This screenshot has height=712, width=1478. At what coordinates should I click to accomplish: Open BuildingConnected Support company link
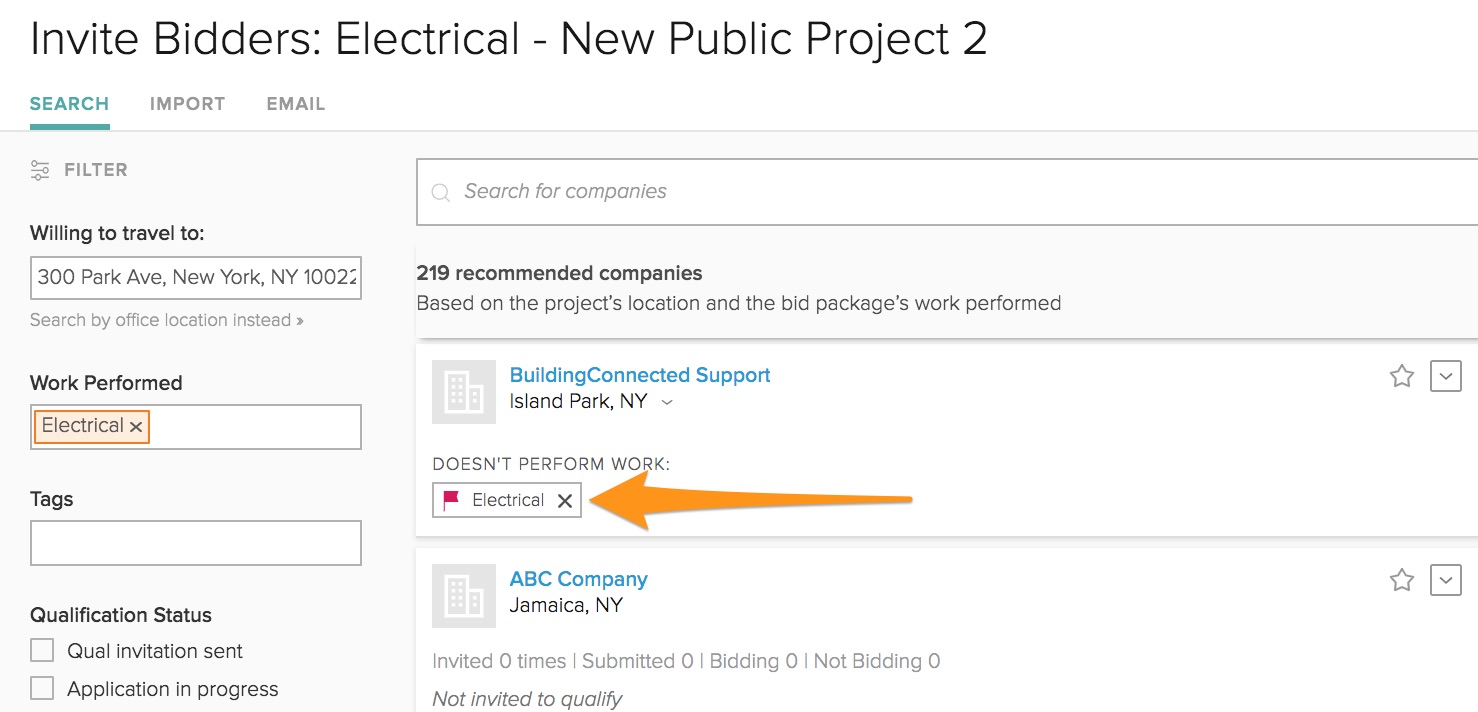click(640, 375)
